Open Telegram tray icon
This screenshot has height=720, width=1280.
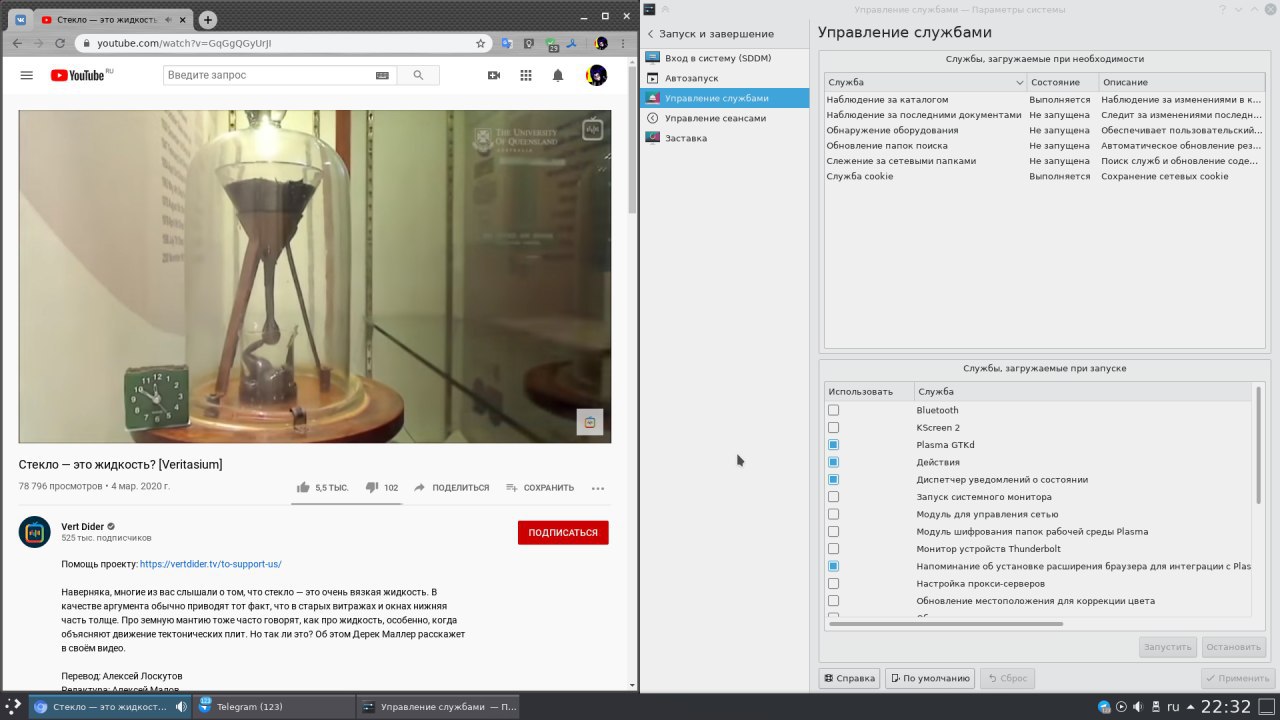click(x=1104, y=707)
